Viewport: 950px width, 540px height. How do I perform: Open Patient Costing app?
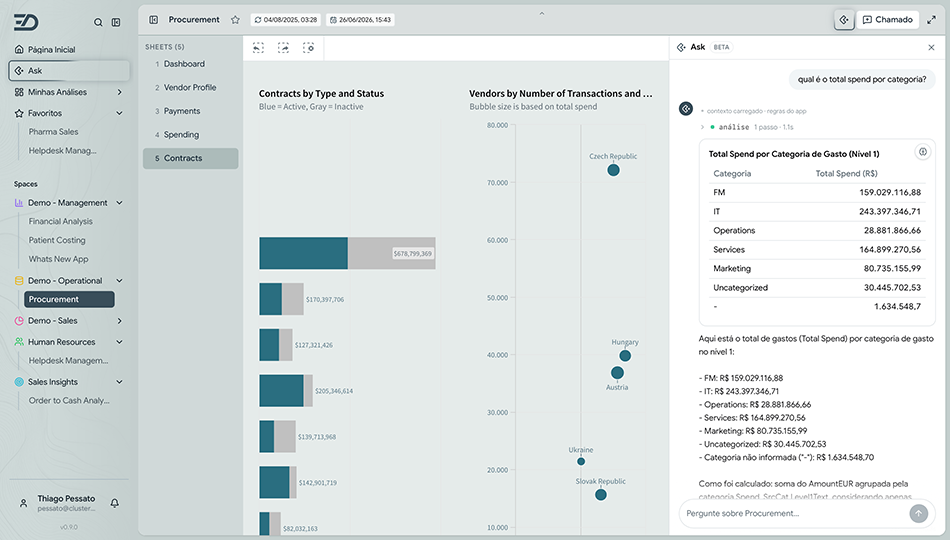(x=57, y=240)
